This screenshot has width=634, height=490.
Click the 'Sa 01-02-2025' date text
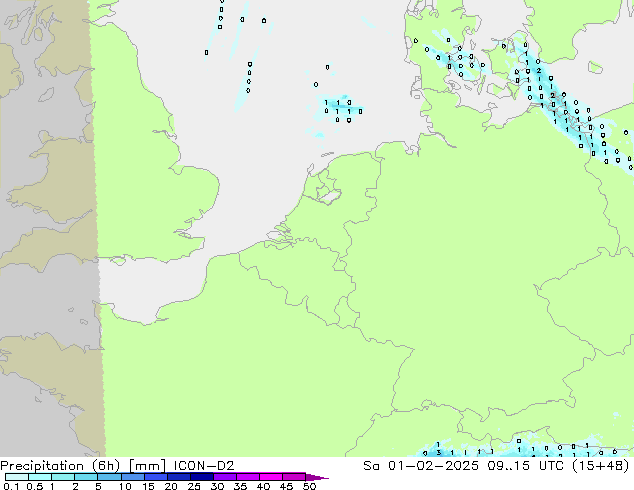(421, 465)
